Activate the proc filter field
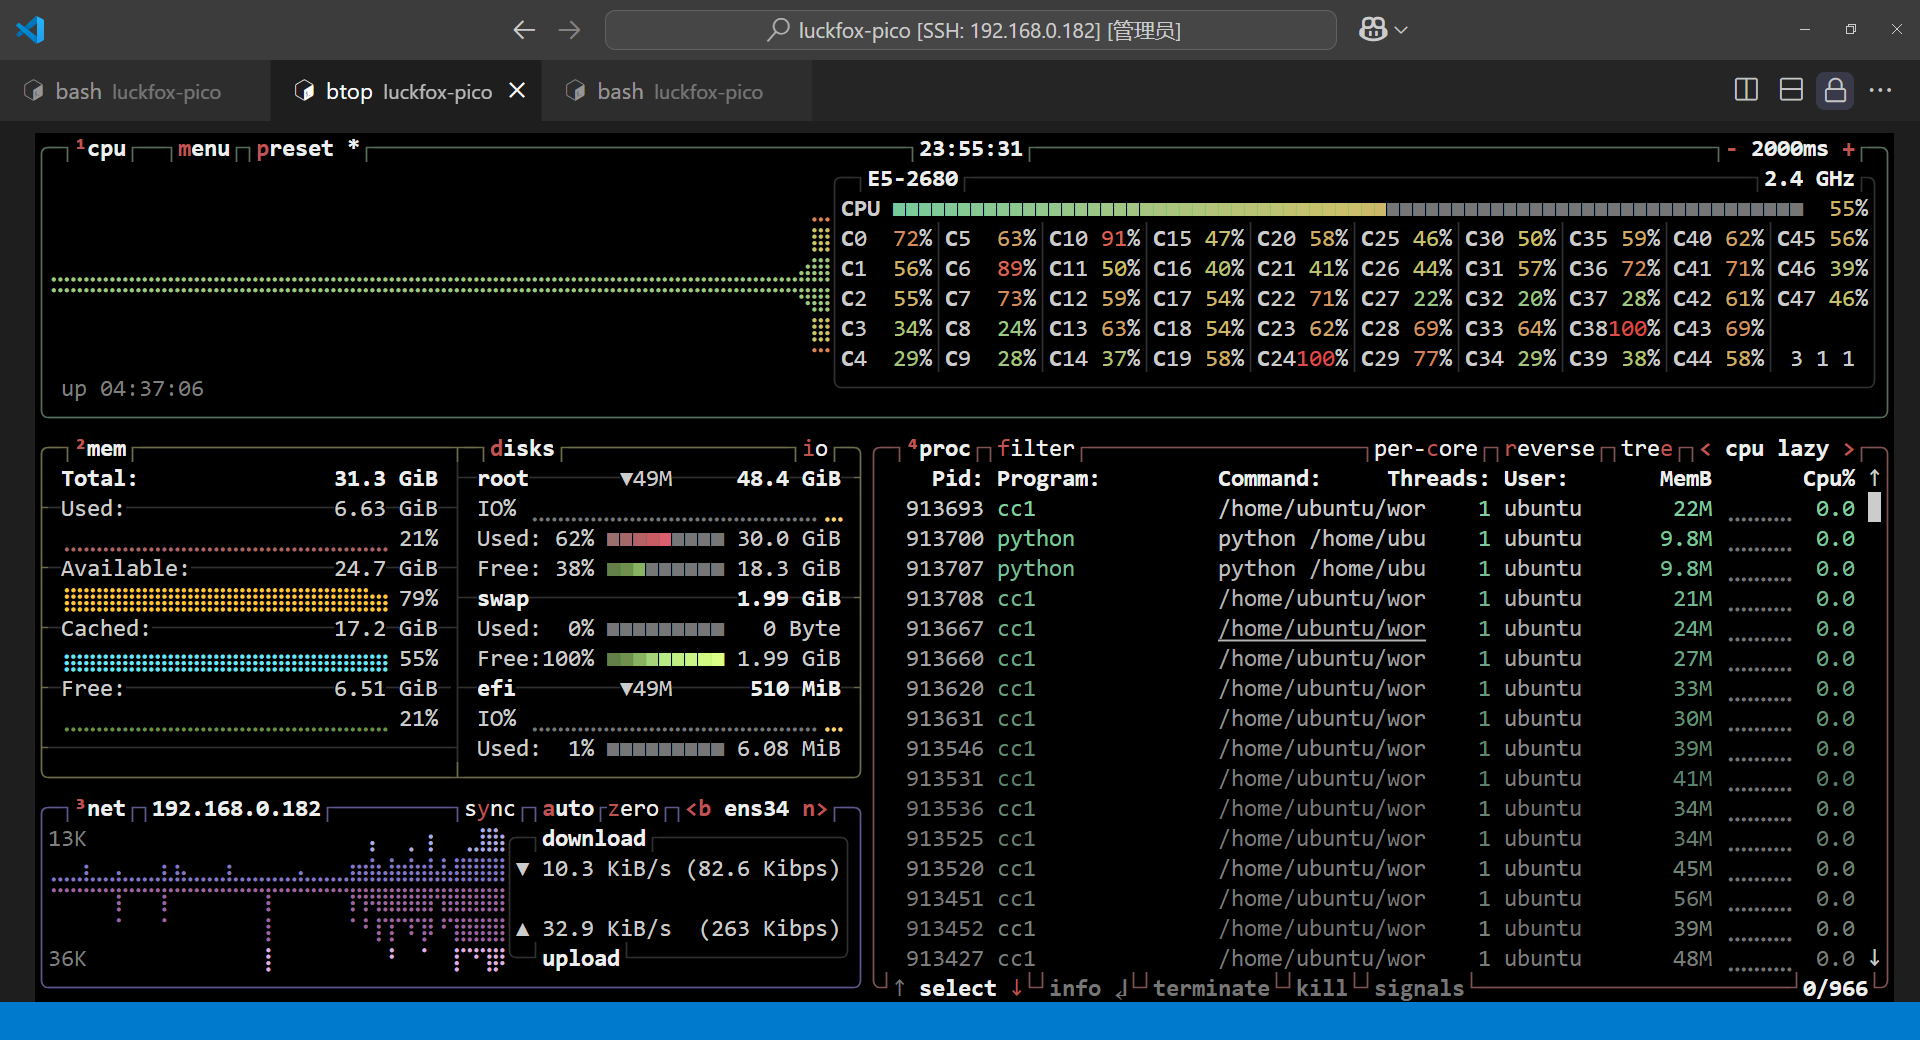The image size is (1920, 1040). click(1036, 449)
